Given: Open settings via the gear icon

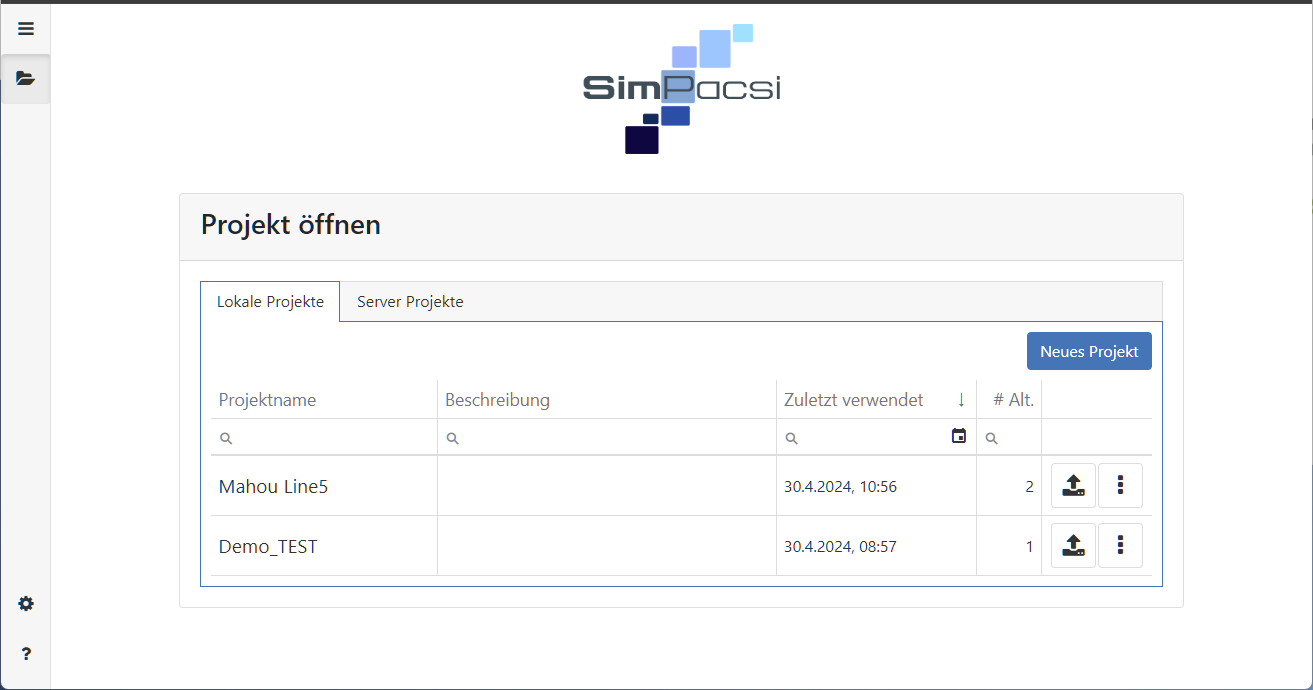Looking at the screenshot, I should point(26,604).
